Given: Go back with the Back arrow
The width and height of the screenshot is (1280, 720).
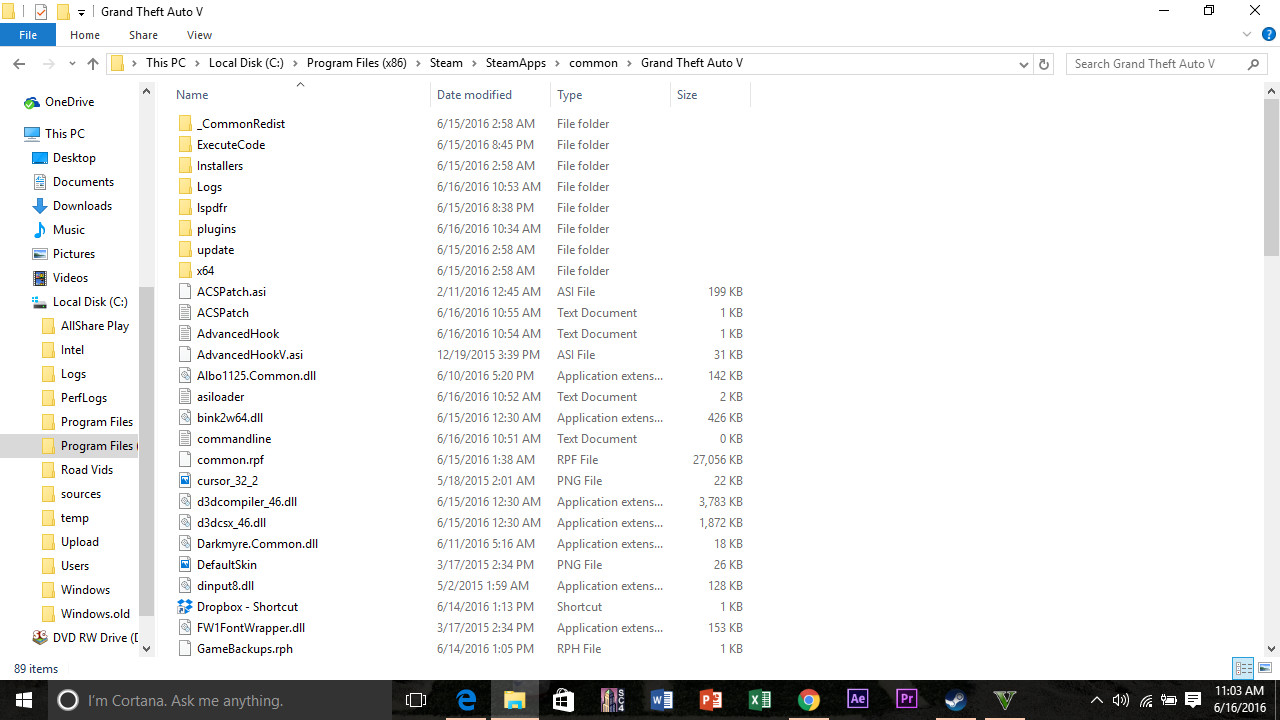Looking at the screenshot, I should pyautogui.click(x=19, y=63).
